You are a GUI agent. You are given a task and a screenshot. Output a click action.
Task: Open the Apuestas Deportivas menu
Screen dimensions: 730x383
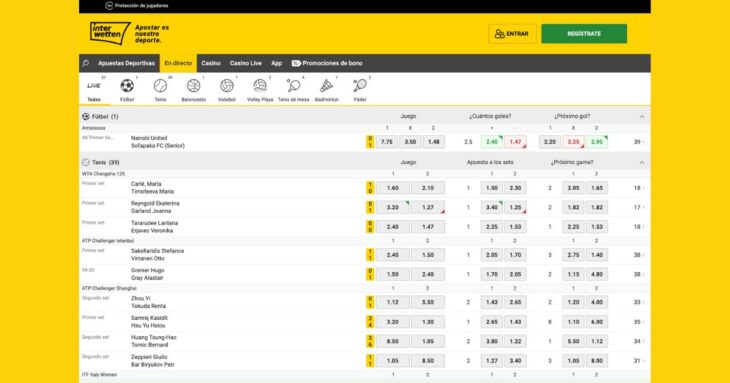pos(126,63)
